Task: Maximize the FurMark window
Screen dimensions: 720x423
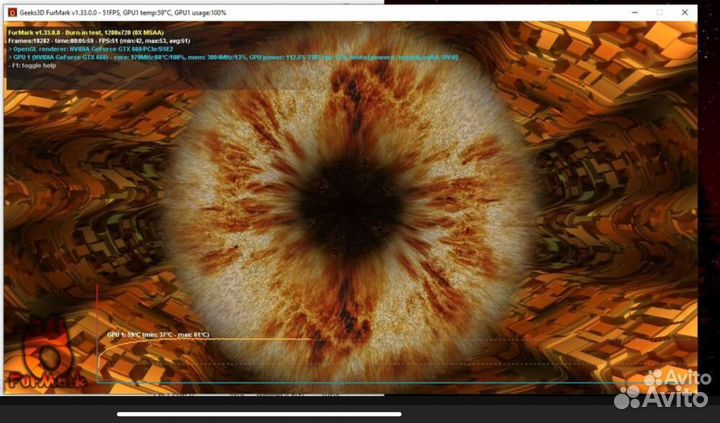Action: point(659,12)
